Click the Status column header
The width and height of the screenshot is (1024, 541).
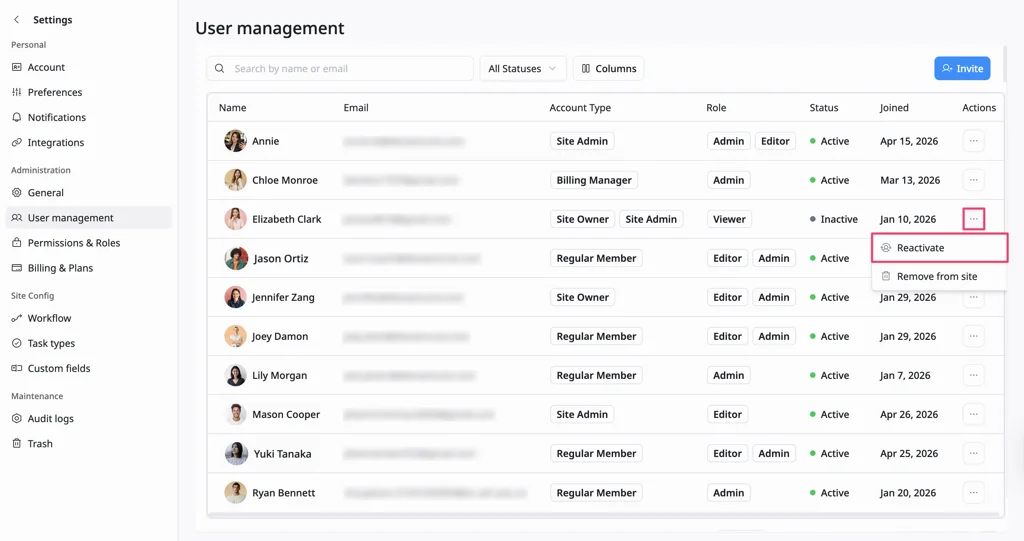point(824,108)
